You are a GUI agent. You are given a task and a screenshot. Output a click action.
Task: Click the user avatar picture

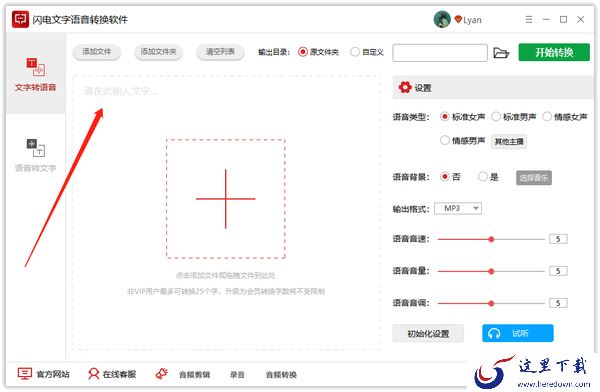[442, 19]
